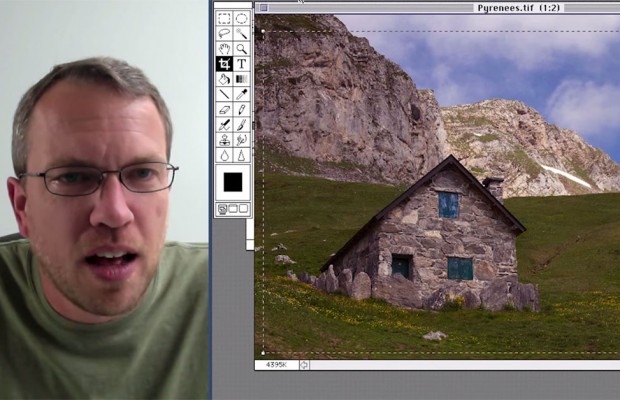The width and height of the screenshot is (620, 400).
Task: Click the horizontal scroll left arrow
Action: 305,365
